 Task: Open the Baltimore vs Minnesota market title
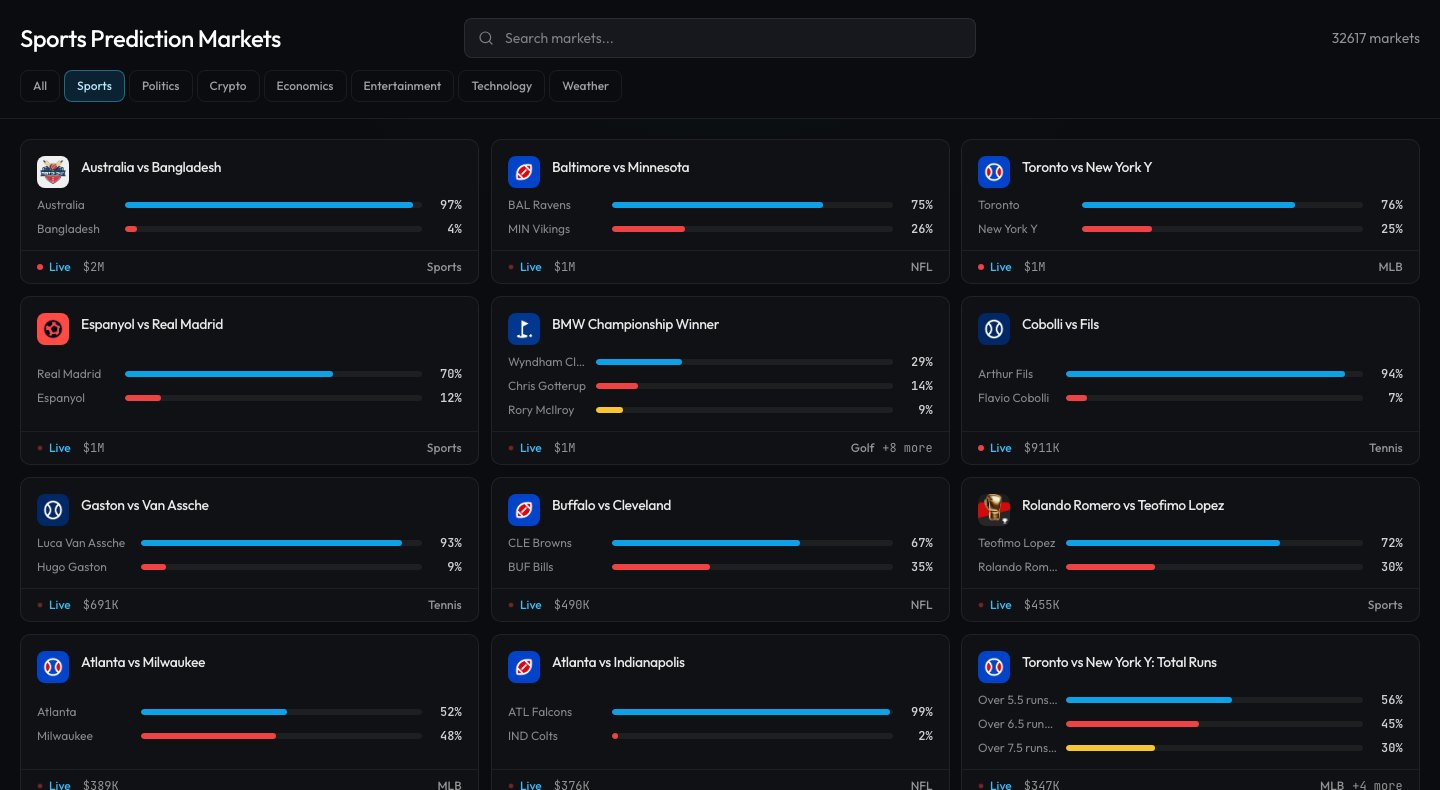coord(620,167)
